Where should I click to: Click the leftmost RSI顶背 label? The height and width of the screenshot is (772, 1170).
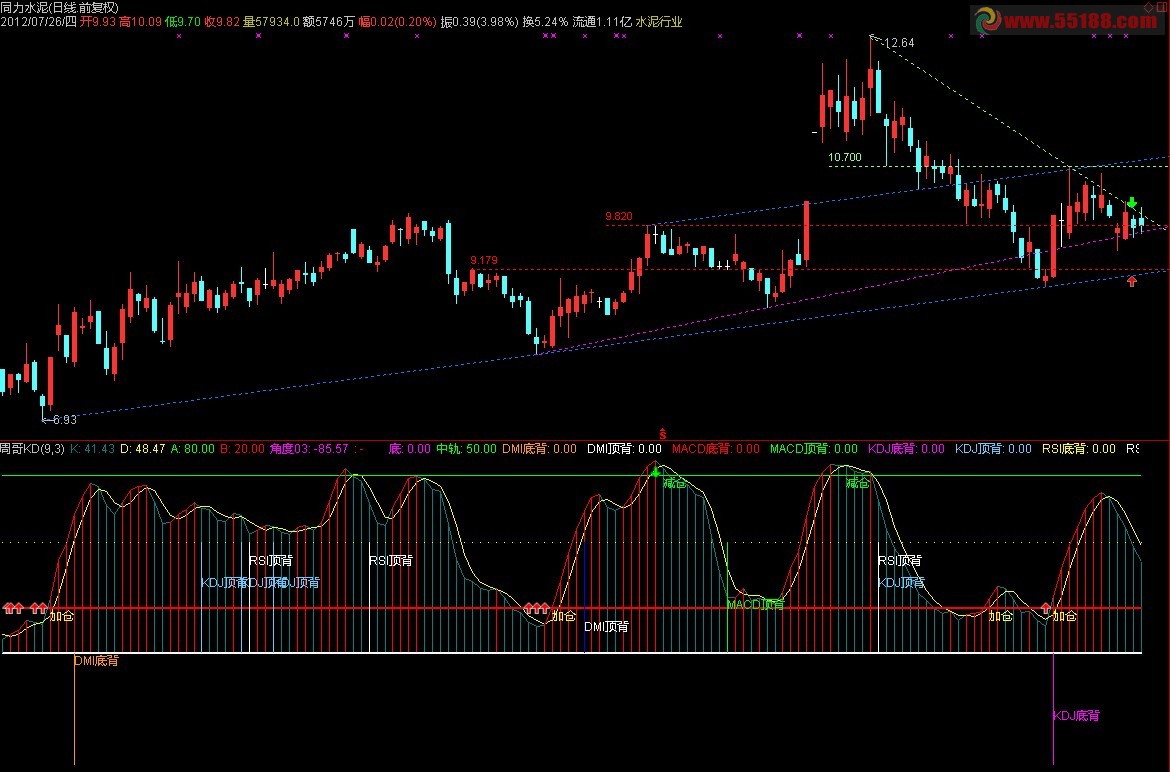pyautogui.click(x=271, y=561)
